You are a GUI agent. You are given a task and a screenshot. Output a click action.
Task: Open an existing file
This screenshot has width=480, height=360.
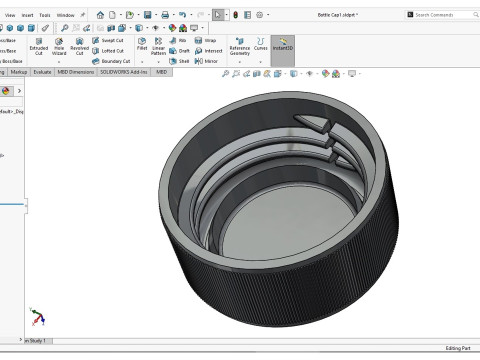click(130, 15)
